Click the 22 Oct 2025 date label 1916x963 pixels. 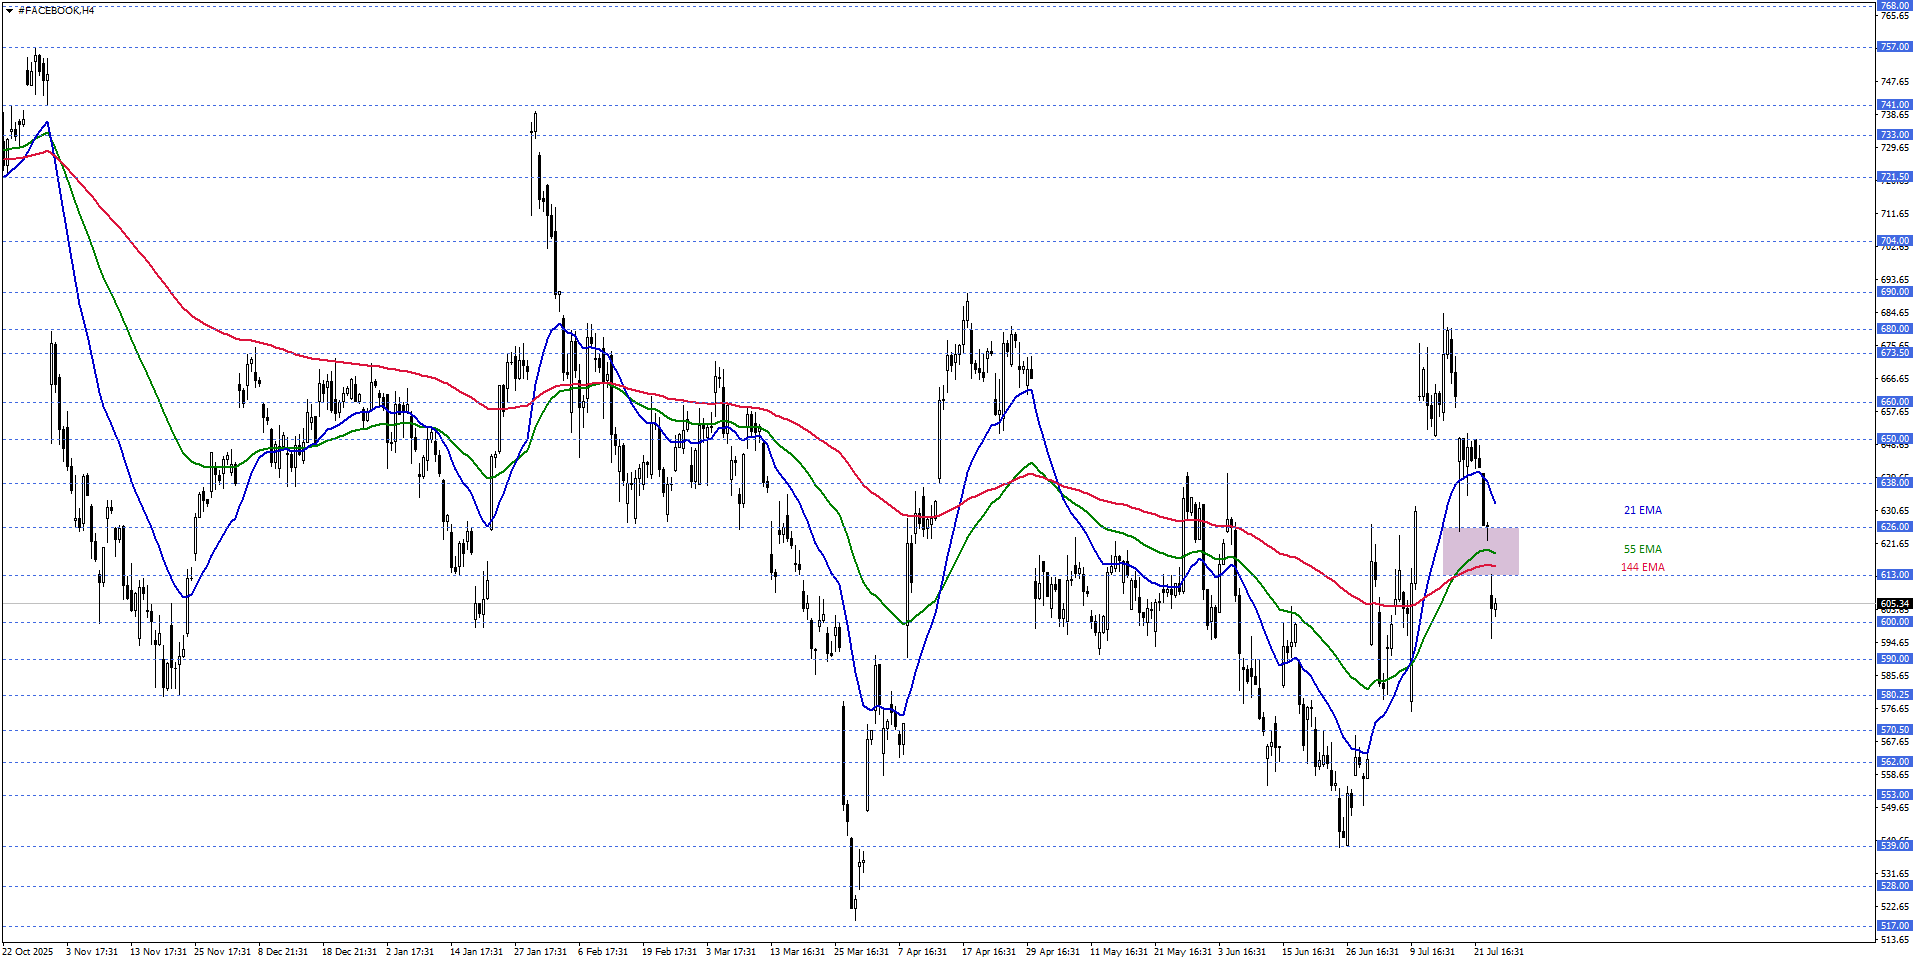click(28, 952)
